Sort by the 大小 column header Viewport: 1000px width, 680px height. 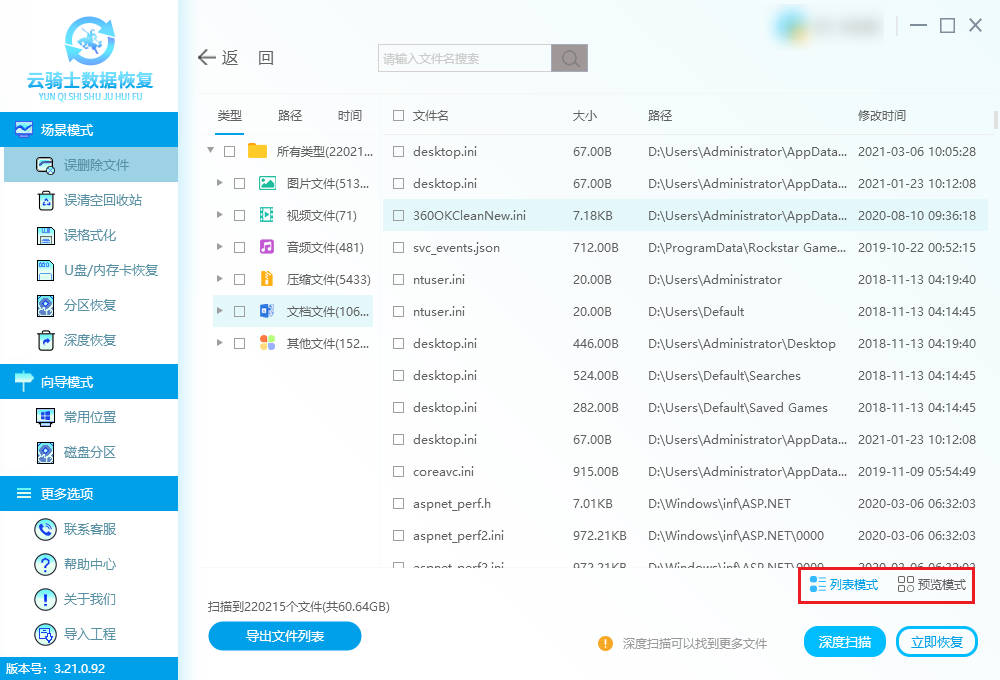(585, 115)
